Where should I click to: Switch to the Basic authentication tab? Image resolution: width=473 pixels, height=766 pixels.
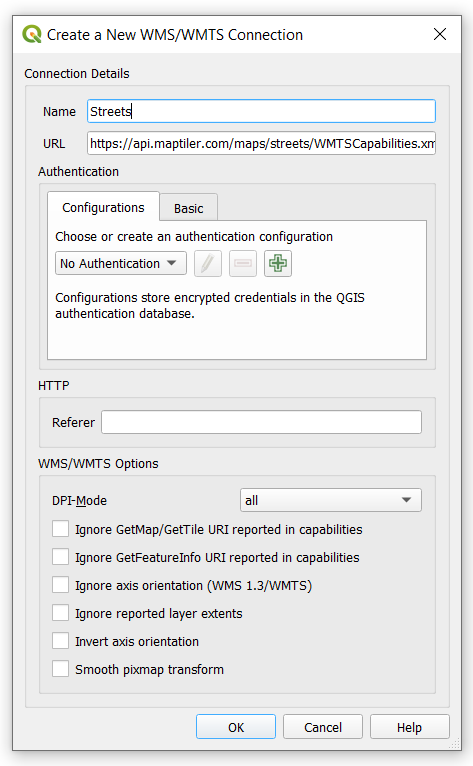click(189, 208)
